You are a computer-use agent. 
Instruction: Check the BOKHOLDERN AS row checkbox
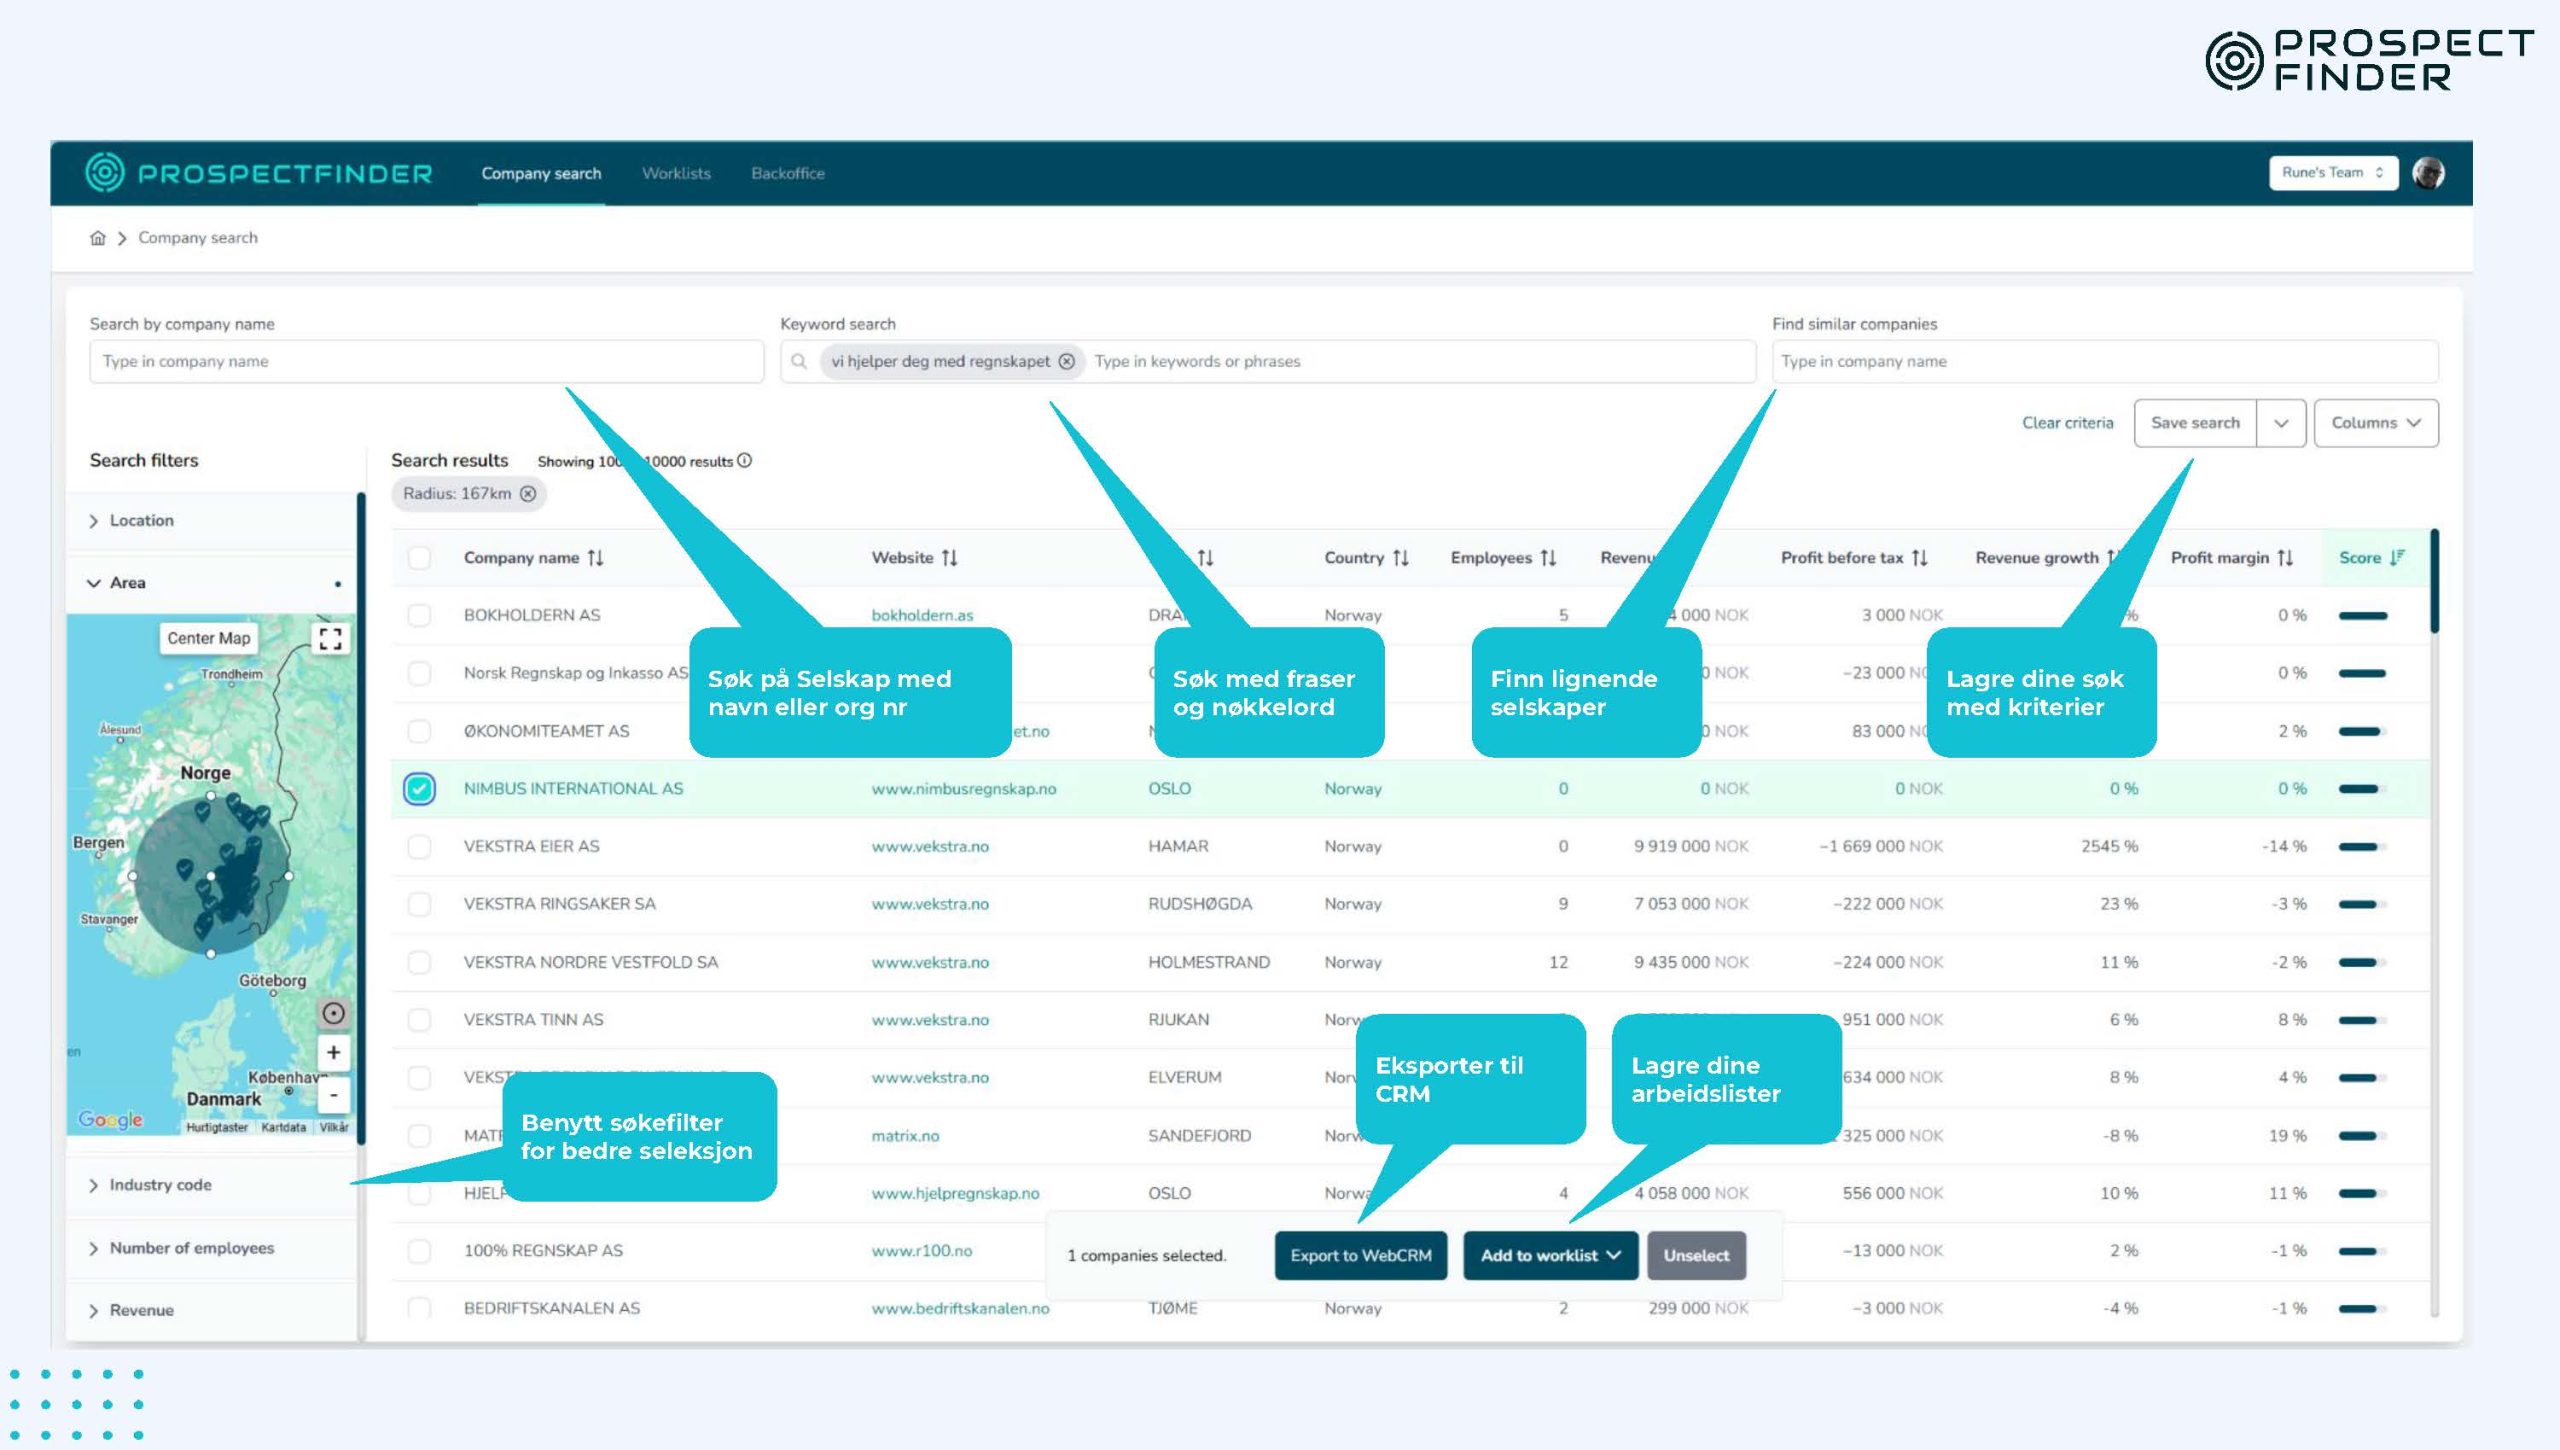pyautogui.click(x=419, y=615)
